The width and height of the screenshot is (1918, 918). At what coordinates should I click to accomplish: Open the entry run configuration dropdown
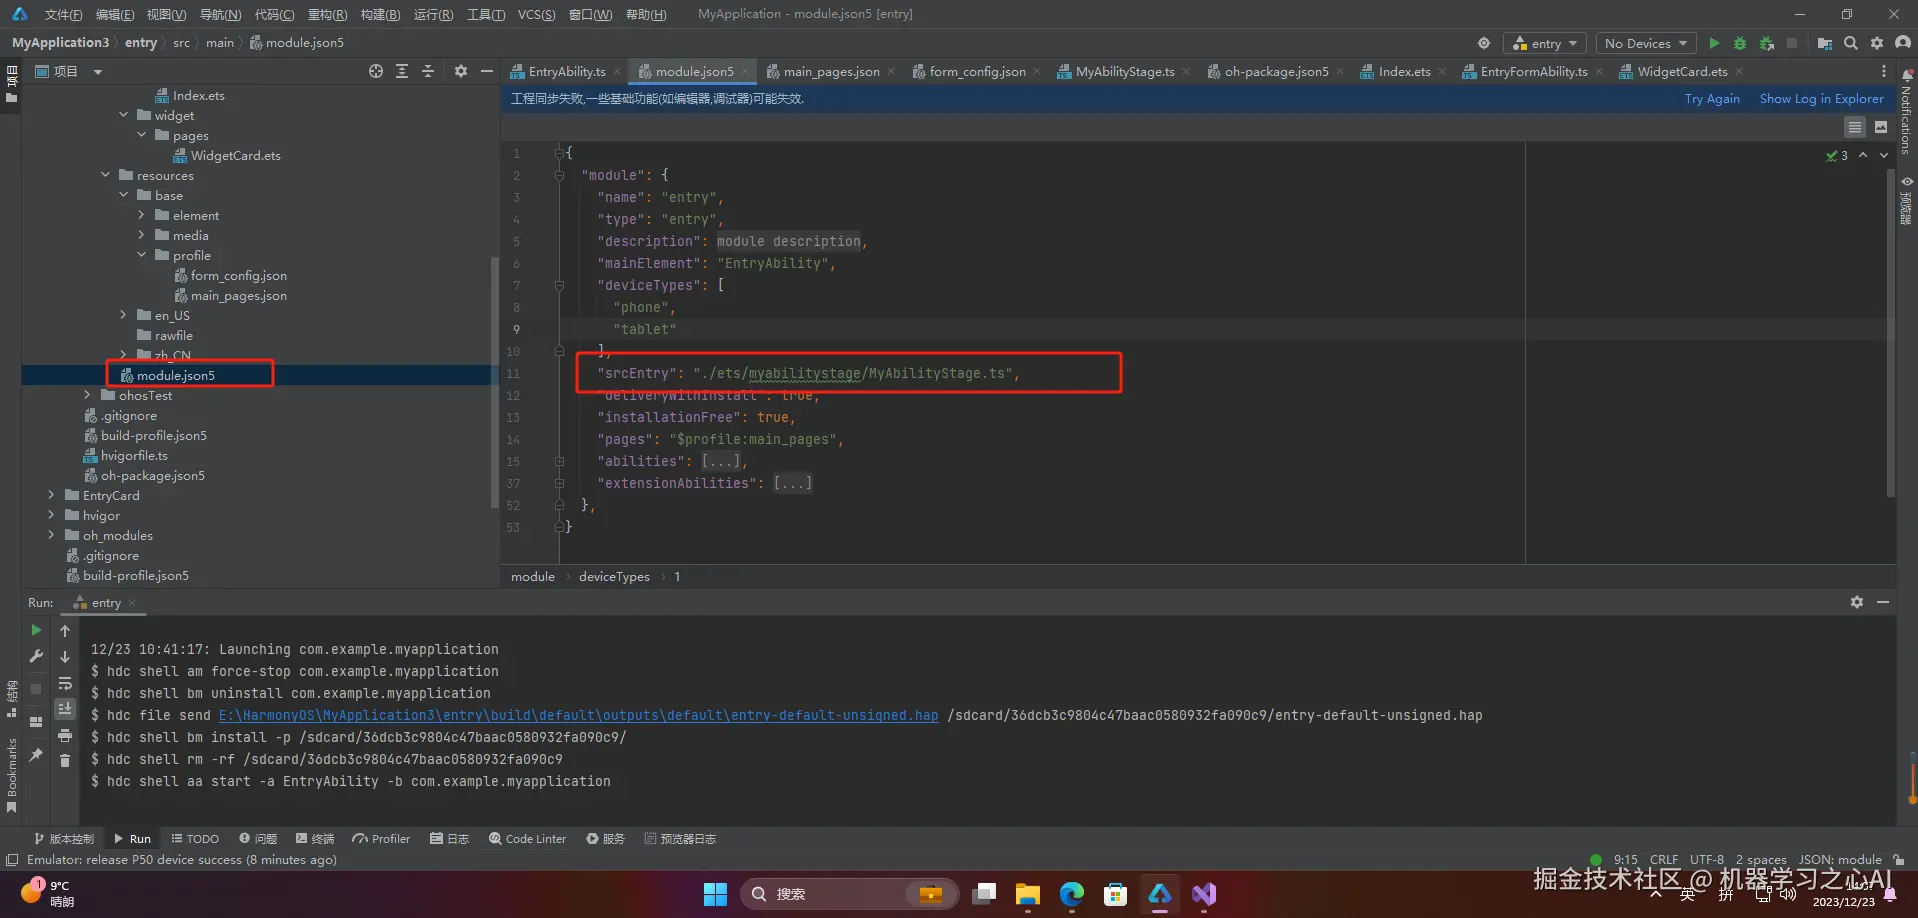tap(1545, 43)
